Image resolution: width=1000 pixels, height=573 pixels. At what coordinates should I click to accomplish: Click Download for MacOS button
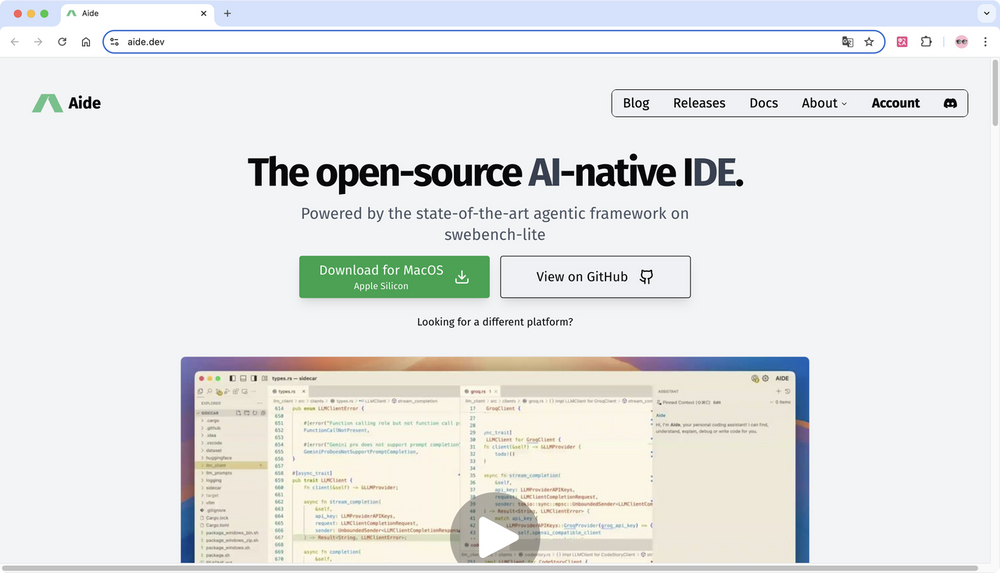[394, 277]
